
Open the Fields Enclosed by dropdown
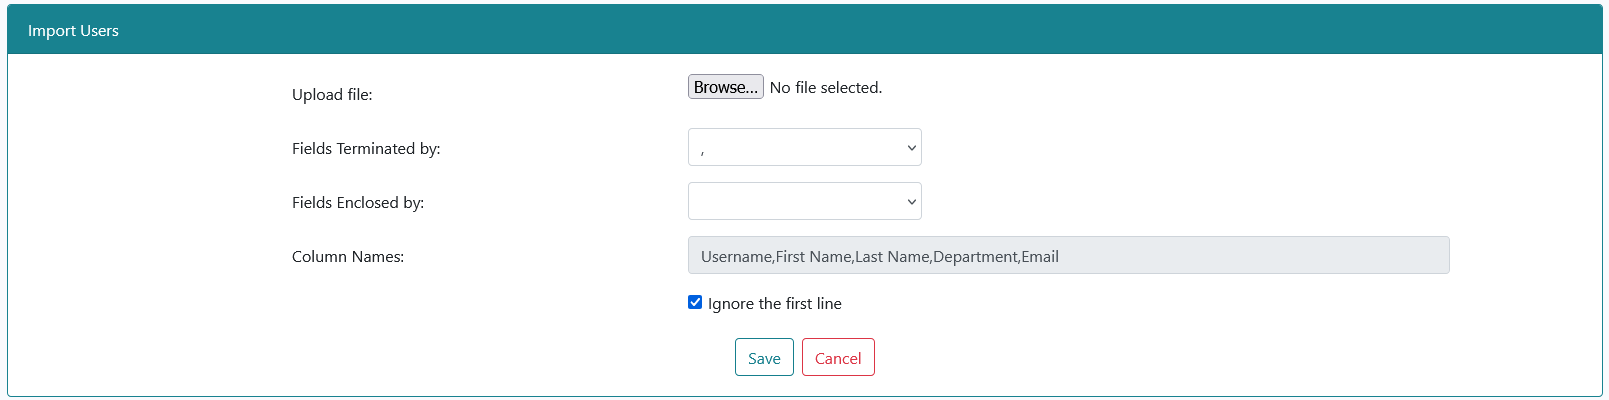[x=805, y=201]
